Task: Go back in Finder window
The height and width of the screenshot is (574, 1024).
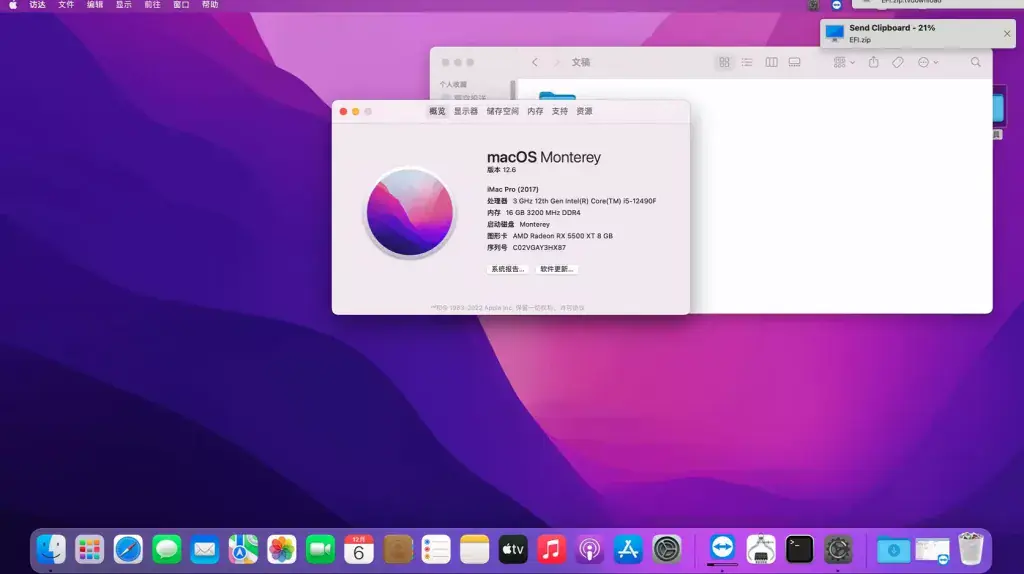Action: (x=535, y=62)
